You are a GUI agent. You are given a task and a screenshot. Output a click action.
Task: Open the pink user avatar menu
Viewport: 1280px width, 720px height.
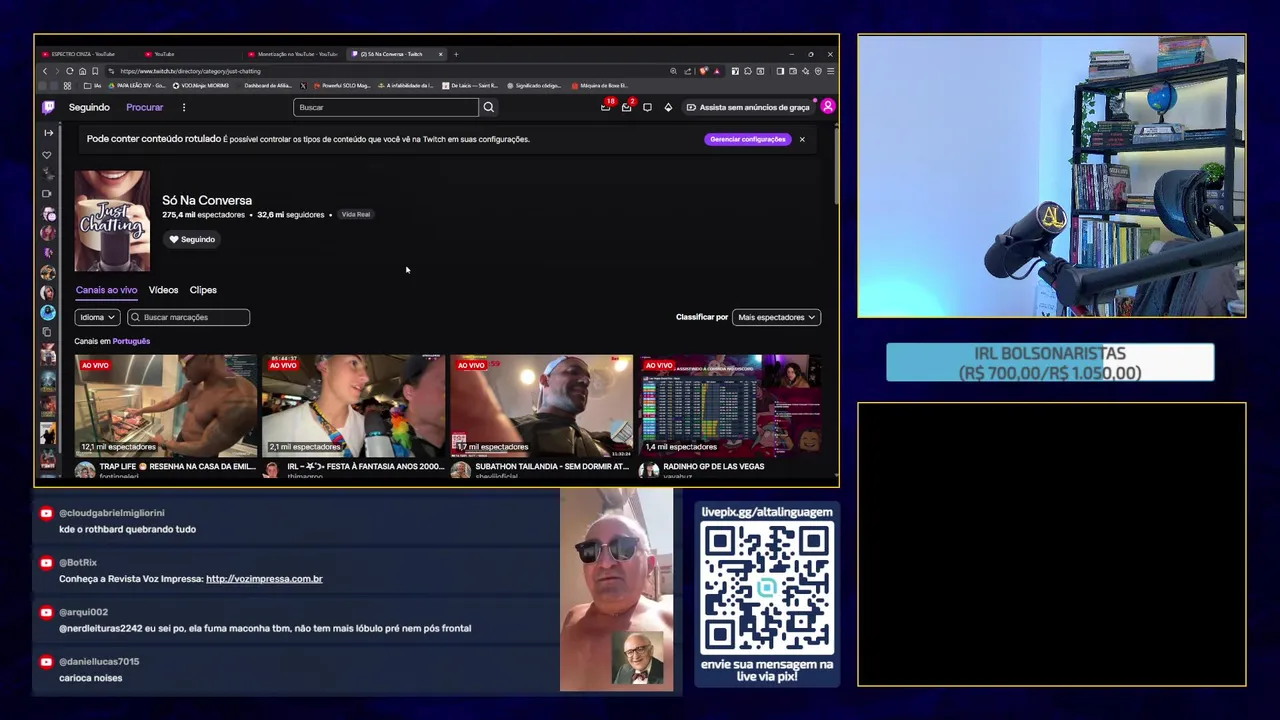point(827,106)
